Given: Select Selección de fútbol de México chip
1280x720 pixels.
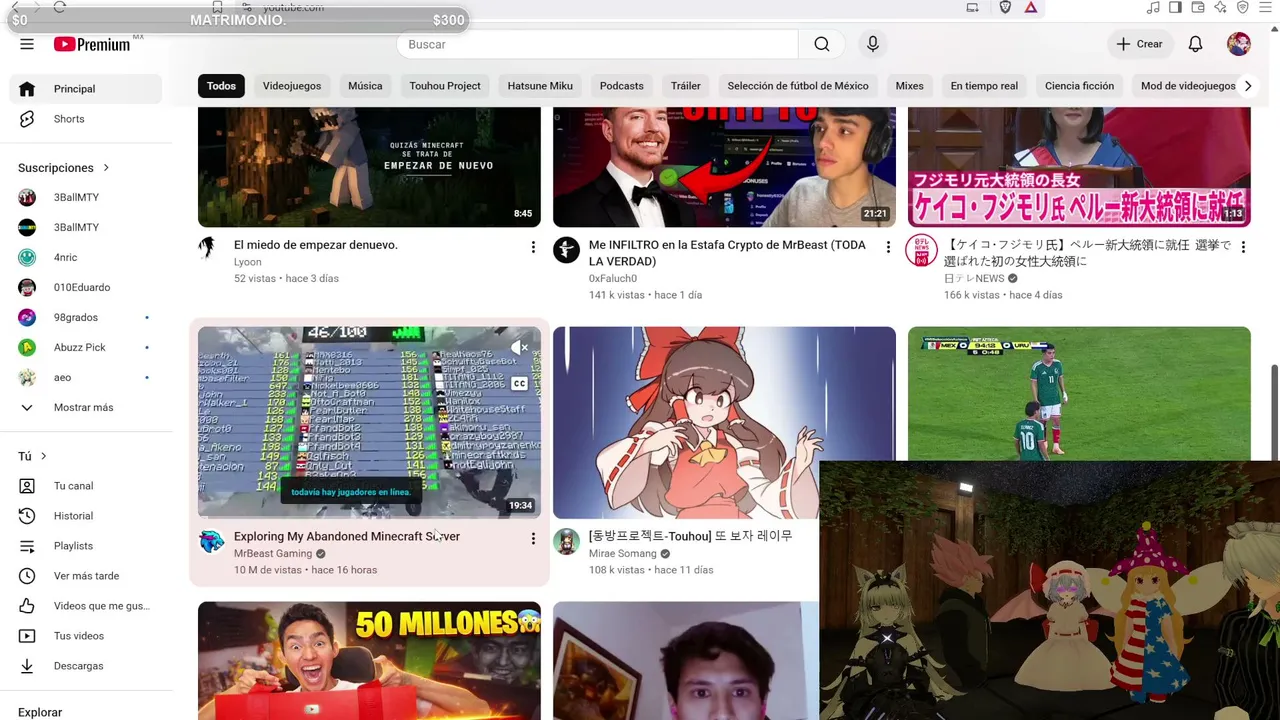Looking at the screenshot, I should pos(798,86).
